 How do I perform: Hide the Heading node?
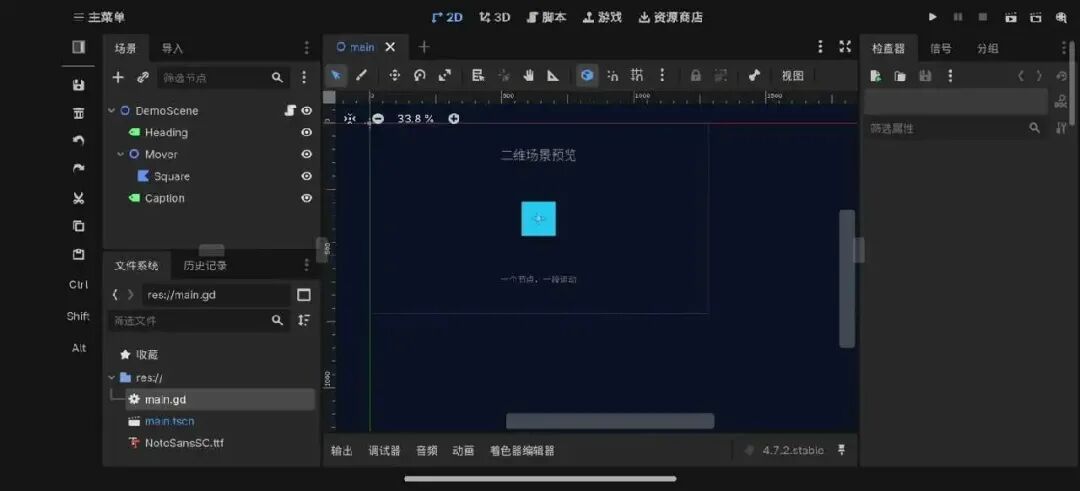coord(307,132)
